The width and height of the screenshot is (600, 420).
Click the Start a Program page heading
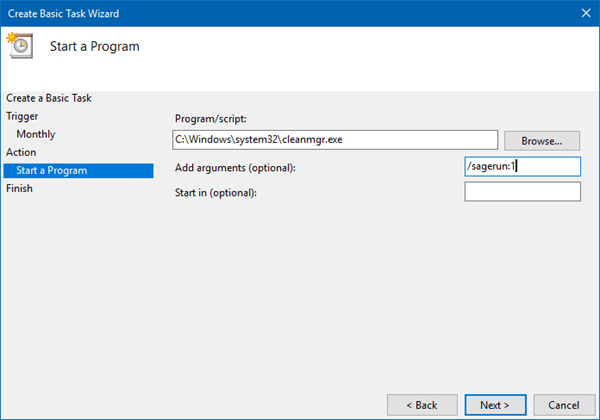tap(95, 46)
